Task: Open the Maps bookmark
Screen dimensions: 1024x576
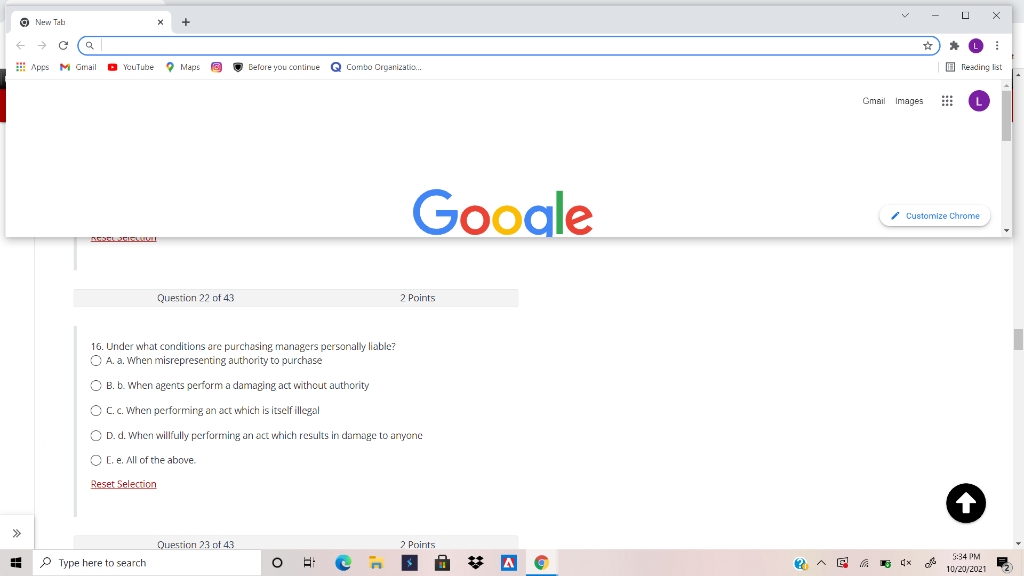Action: pyautogui.click(x=183, y=67)
